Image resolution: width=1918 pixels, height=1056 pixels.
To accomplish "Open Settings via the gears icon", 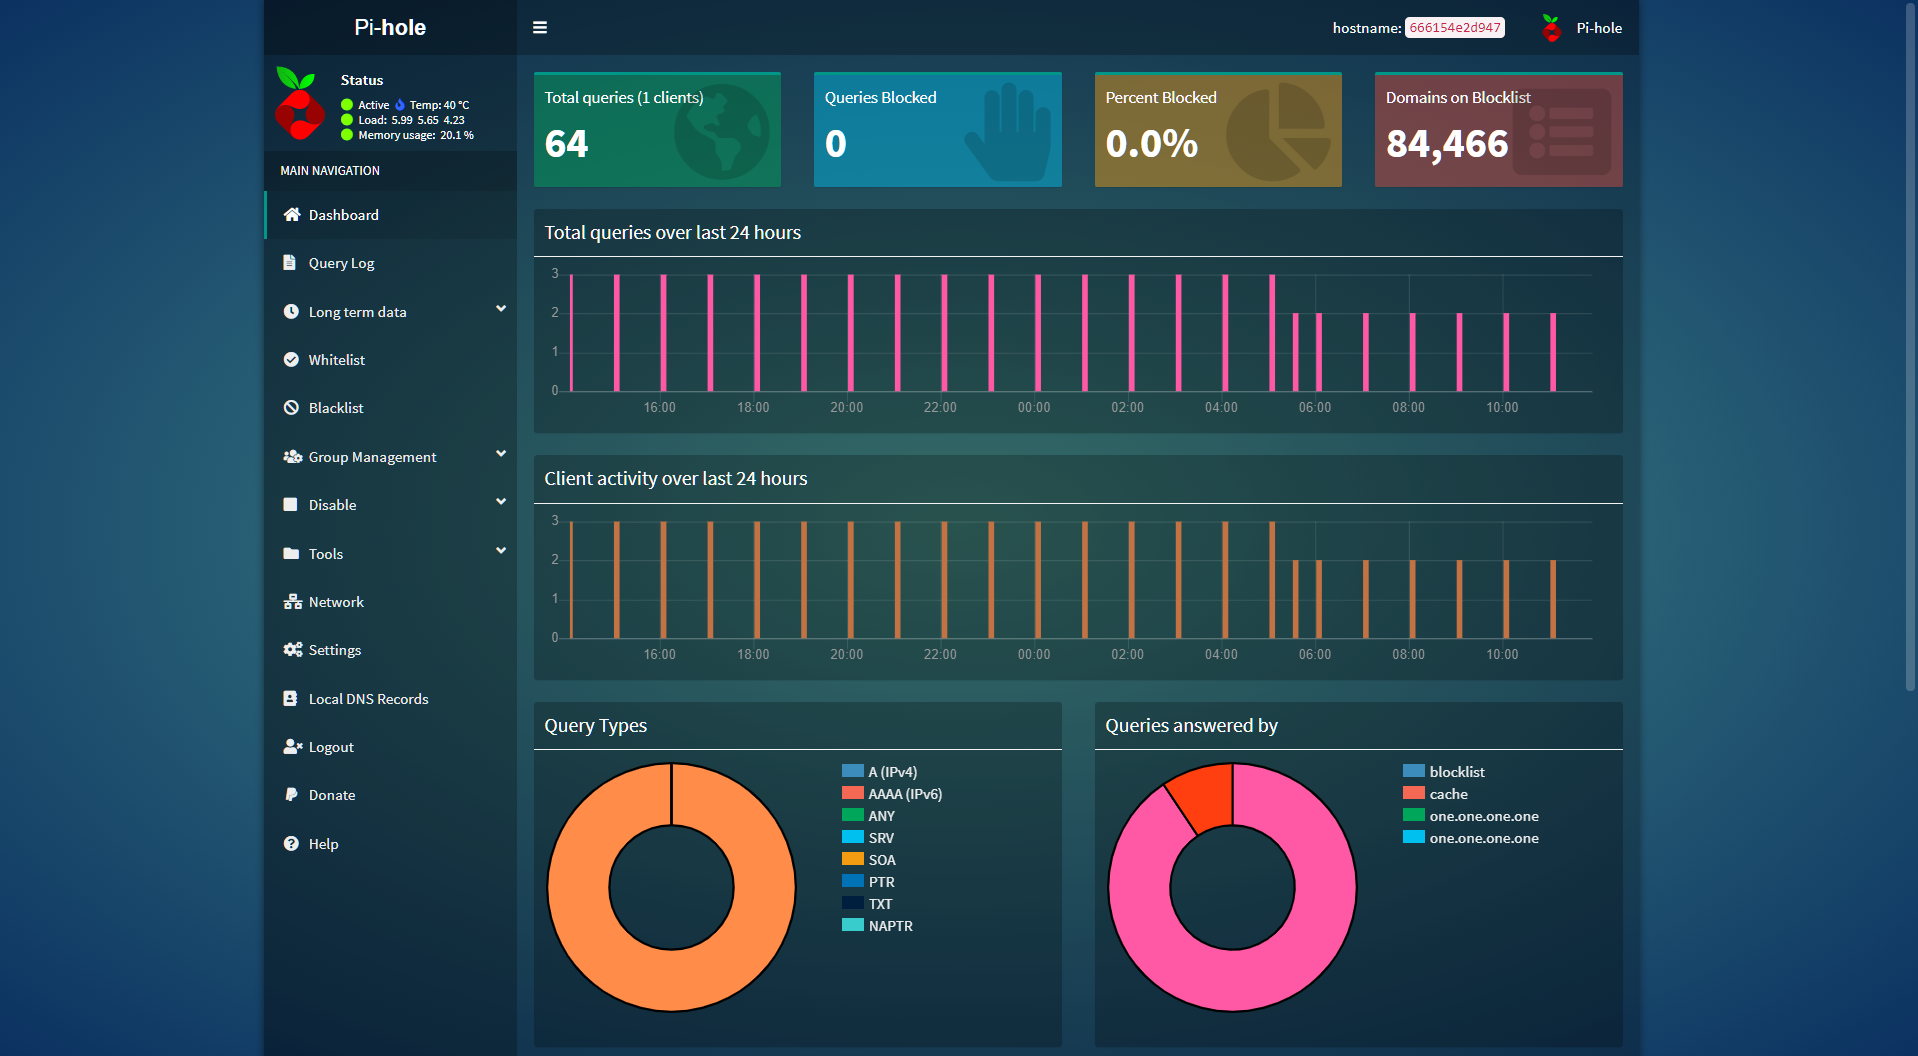I will 292,650.
